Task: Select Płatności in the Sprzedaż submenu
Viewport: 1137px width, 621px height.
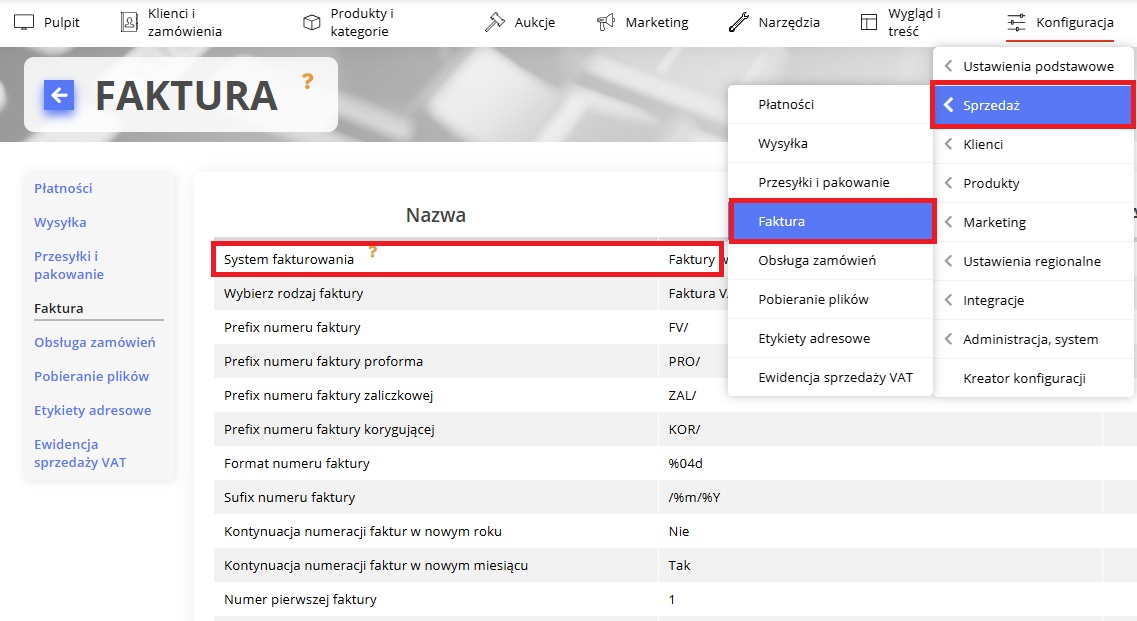Action: click(830, 104)
